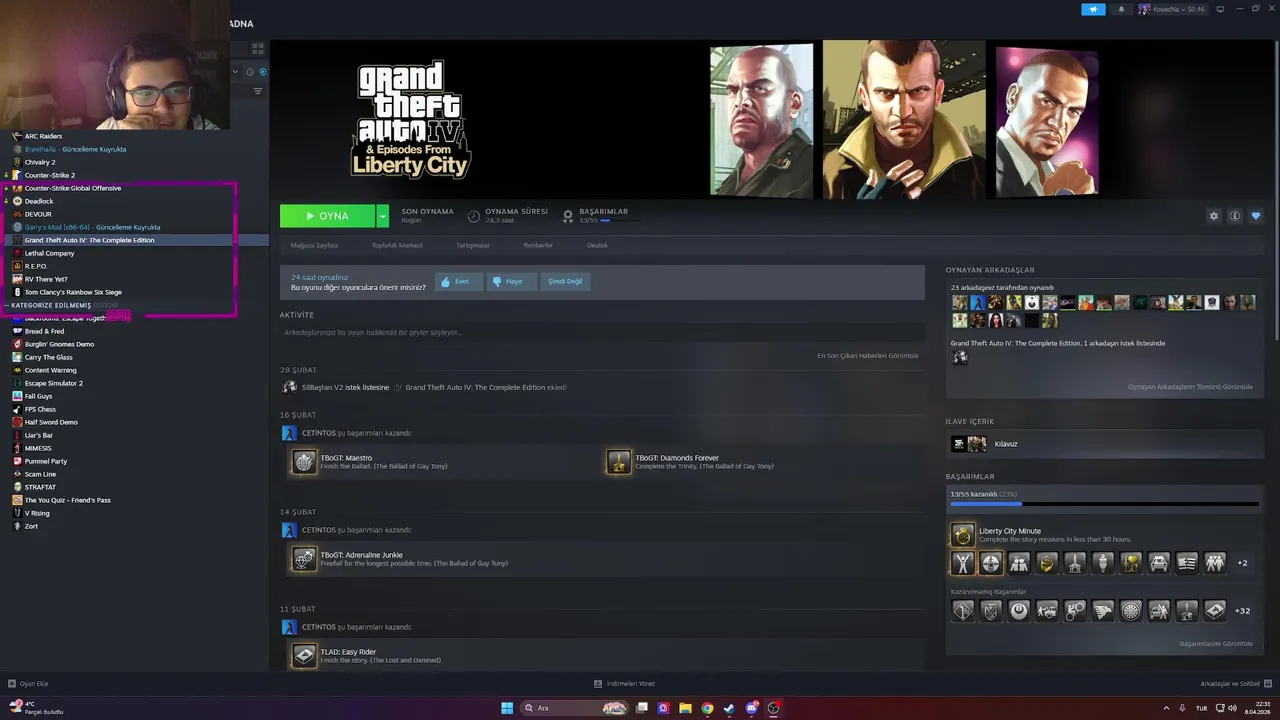
Task: Click Pummel Party game icon
Action: pos(17,461)
